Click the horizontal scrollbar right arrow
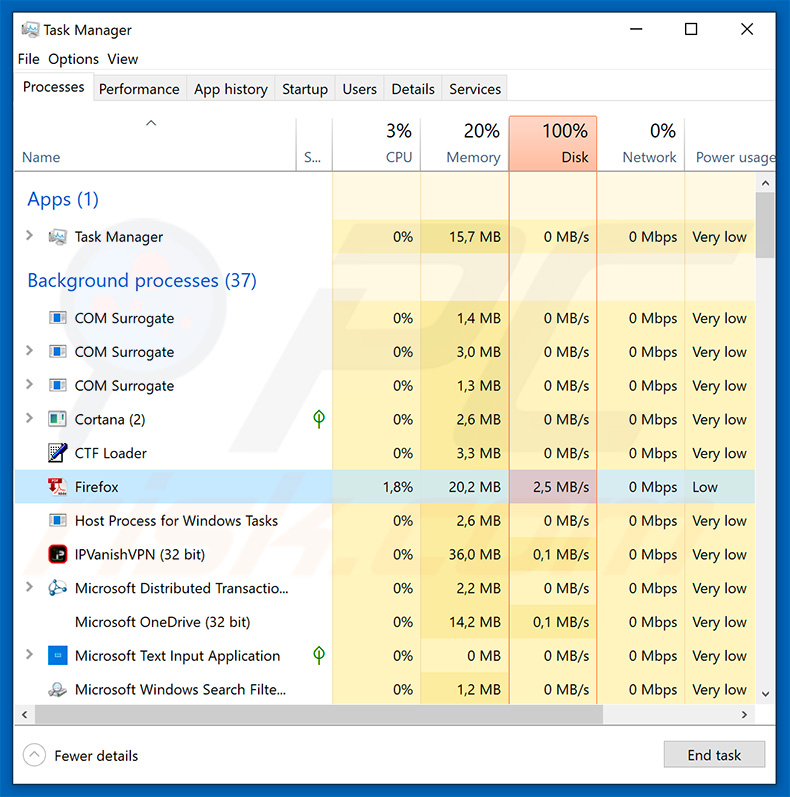790x797 pixels. pyautogui.click(x=744, y=714)
